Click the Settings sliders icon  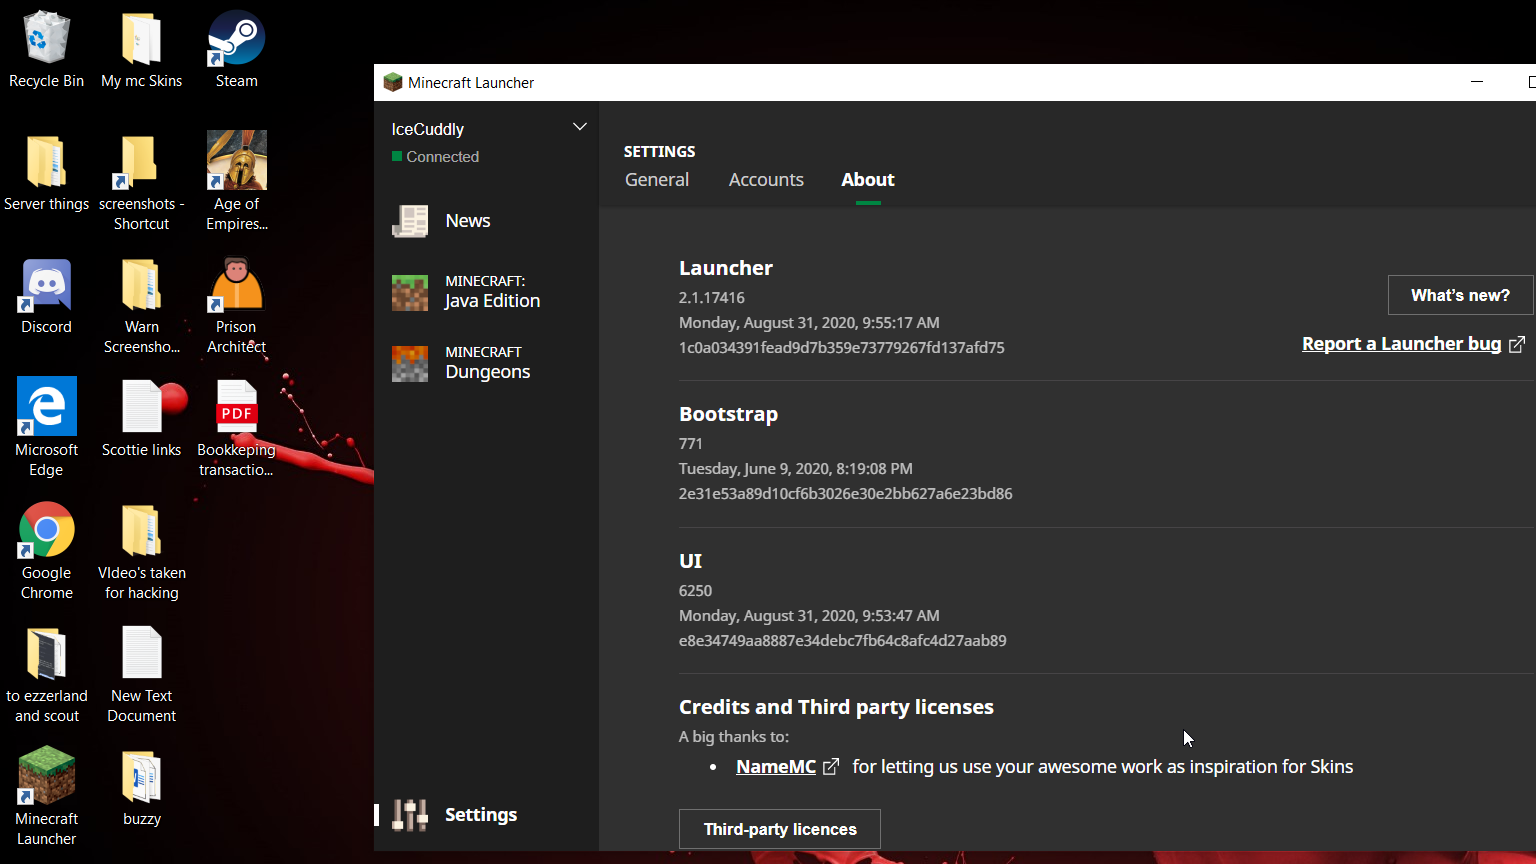(410, 815)
